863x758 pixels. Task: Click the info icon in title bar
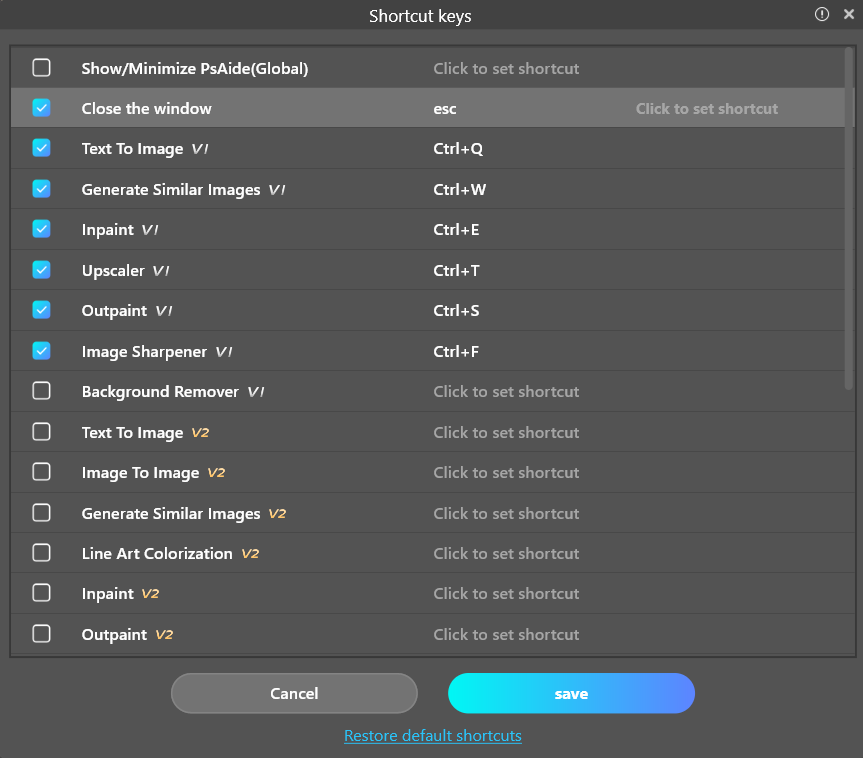(x=822, y=14)
